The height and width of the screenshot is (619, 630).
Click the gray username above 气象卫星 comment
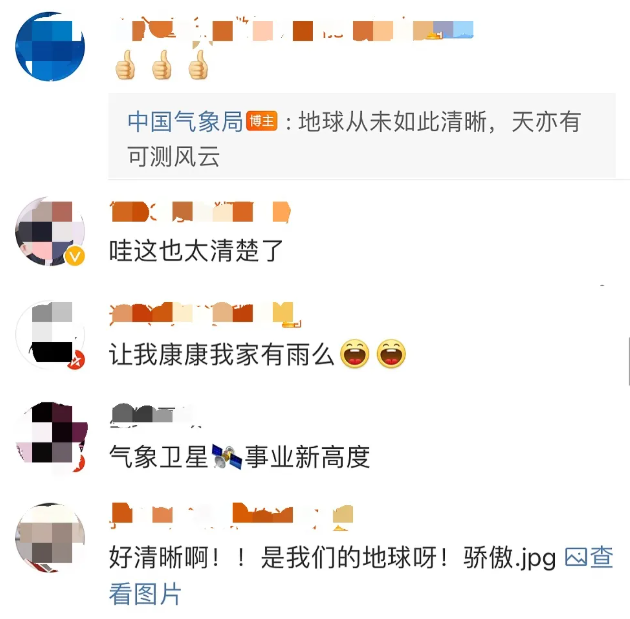(153, 415)
